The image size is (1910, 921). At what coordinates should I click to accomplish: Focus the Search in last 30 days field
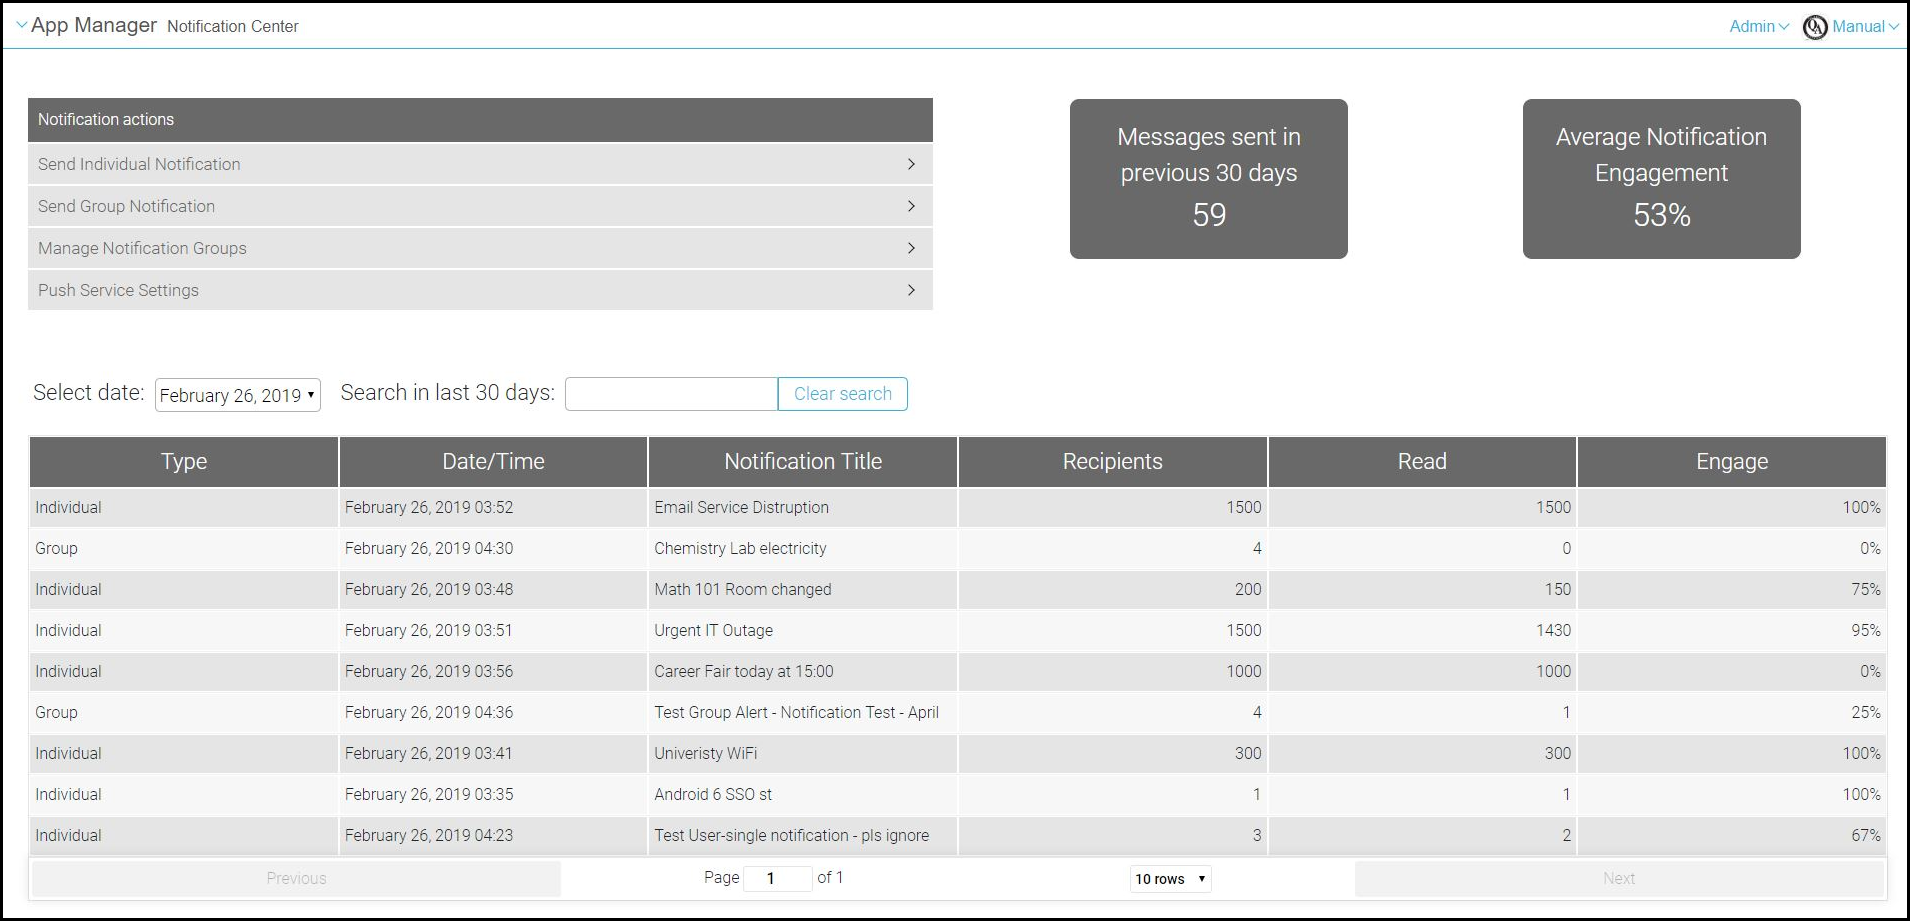[x=671, y=394]
